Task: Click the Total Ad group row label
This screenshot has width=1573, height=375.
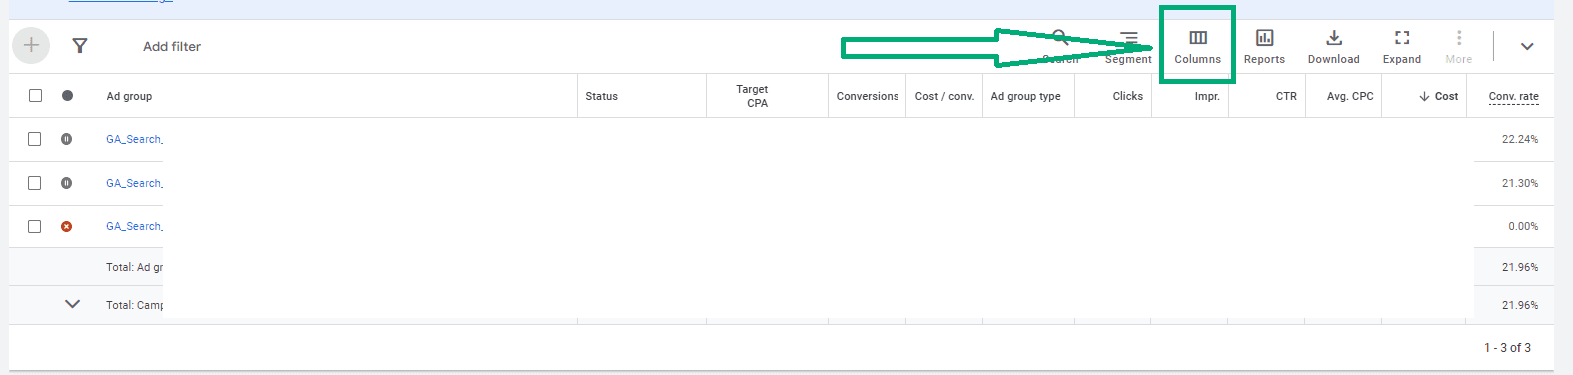Action: pyautogui.click(x=134, y=267)
